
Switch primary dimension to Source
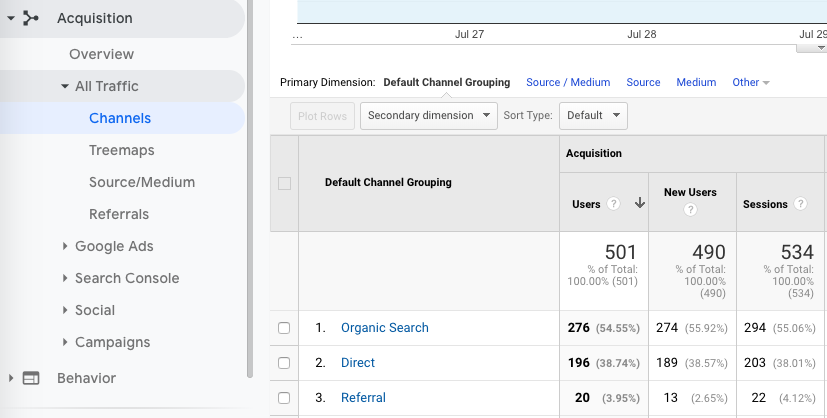[643, 82]
